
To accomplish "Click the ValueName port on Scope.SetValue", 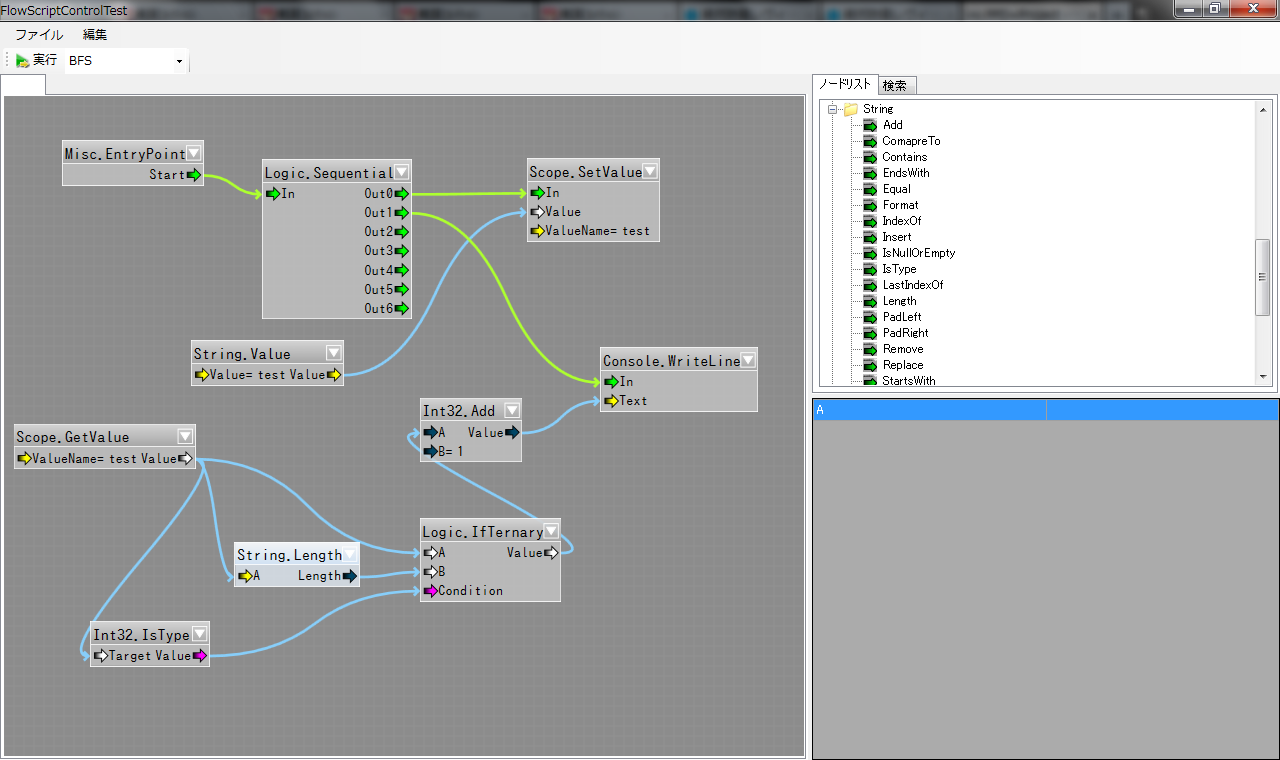I will click(x=537, y=231).
